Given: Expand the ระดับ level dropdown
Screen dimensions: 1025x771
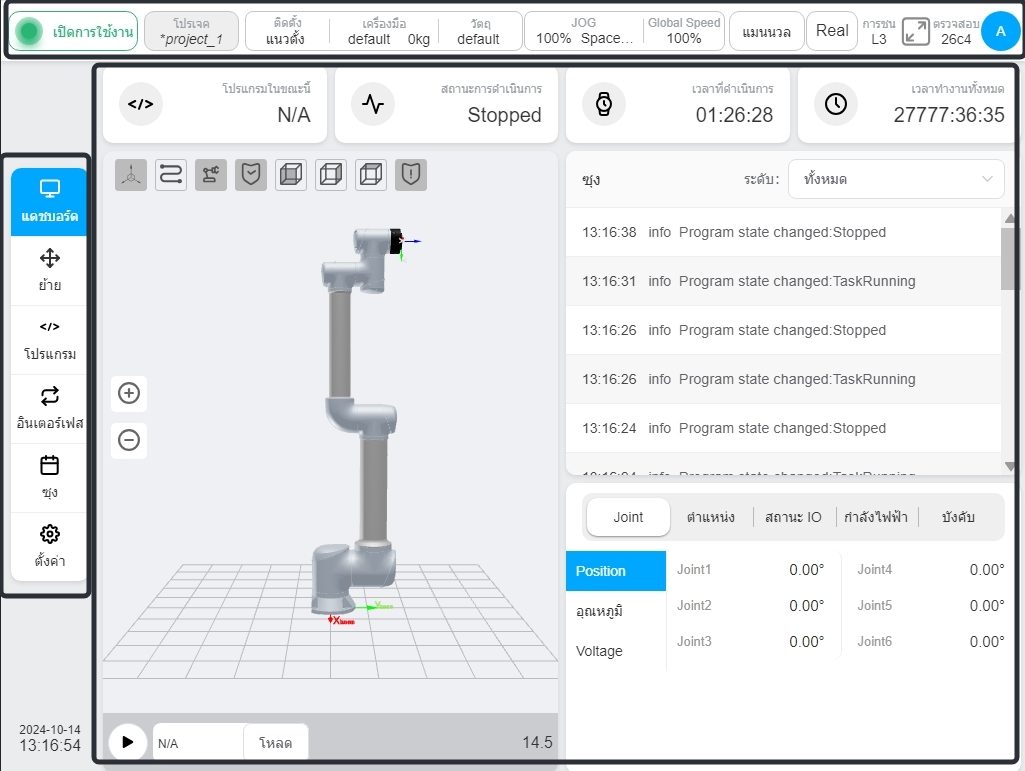Looking at the screenshot, I should click(x=896, y=179).
